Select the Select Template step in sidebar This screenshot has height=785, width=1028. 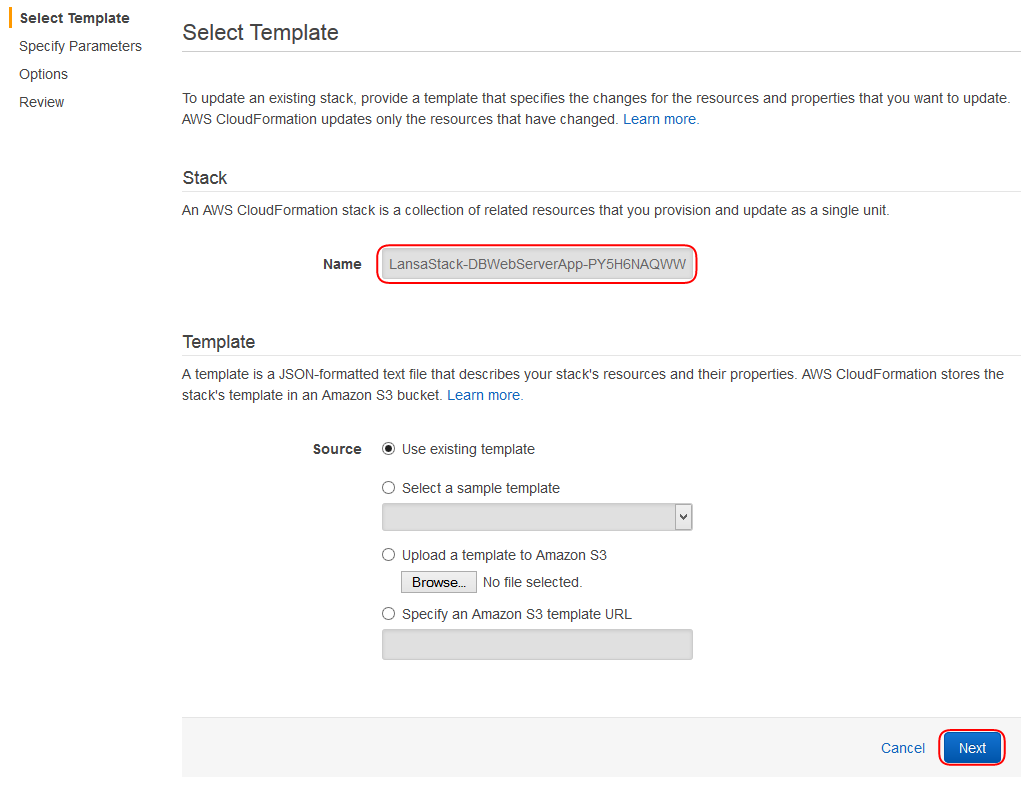point(74,18)
